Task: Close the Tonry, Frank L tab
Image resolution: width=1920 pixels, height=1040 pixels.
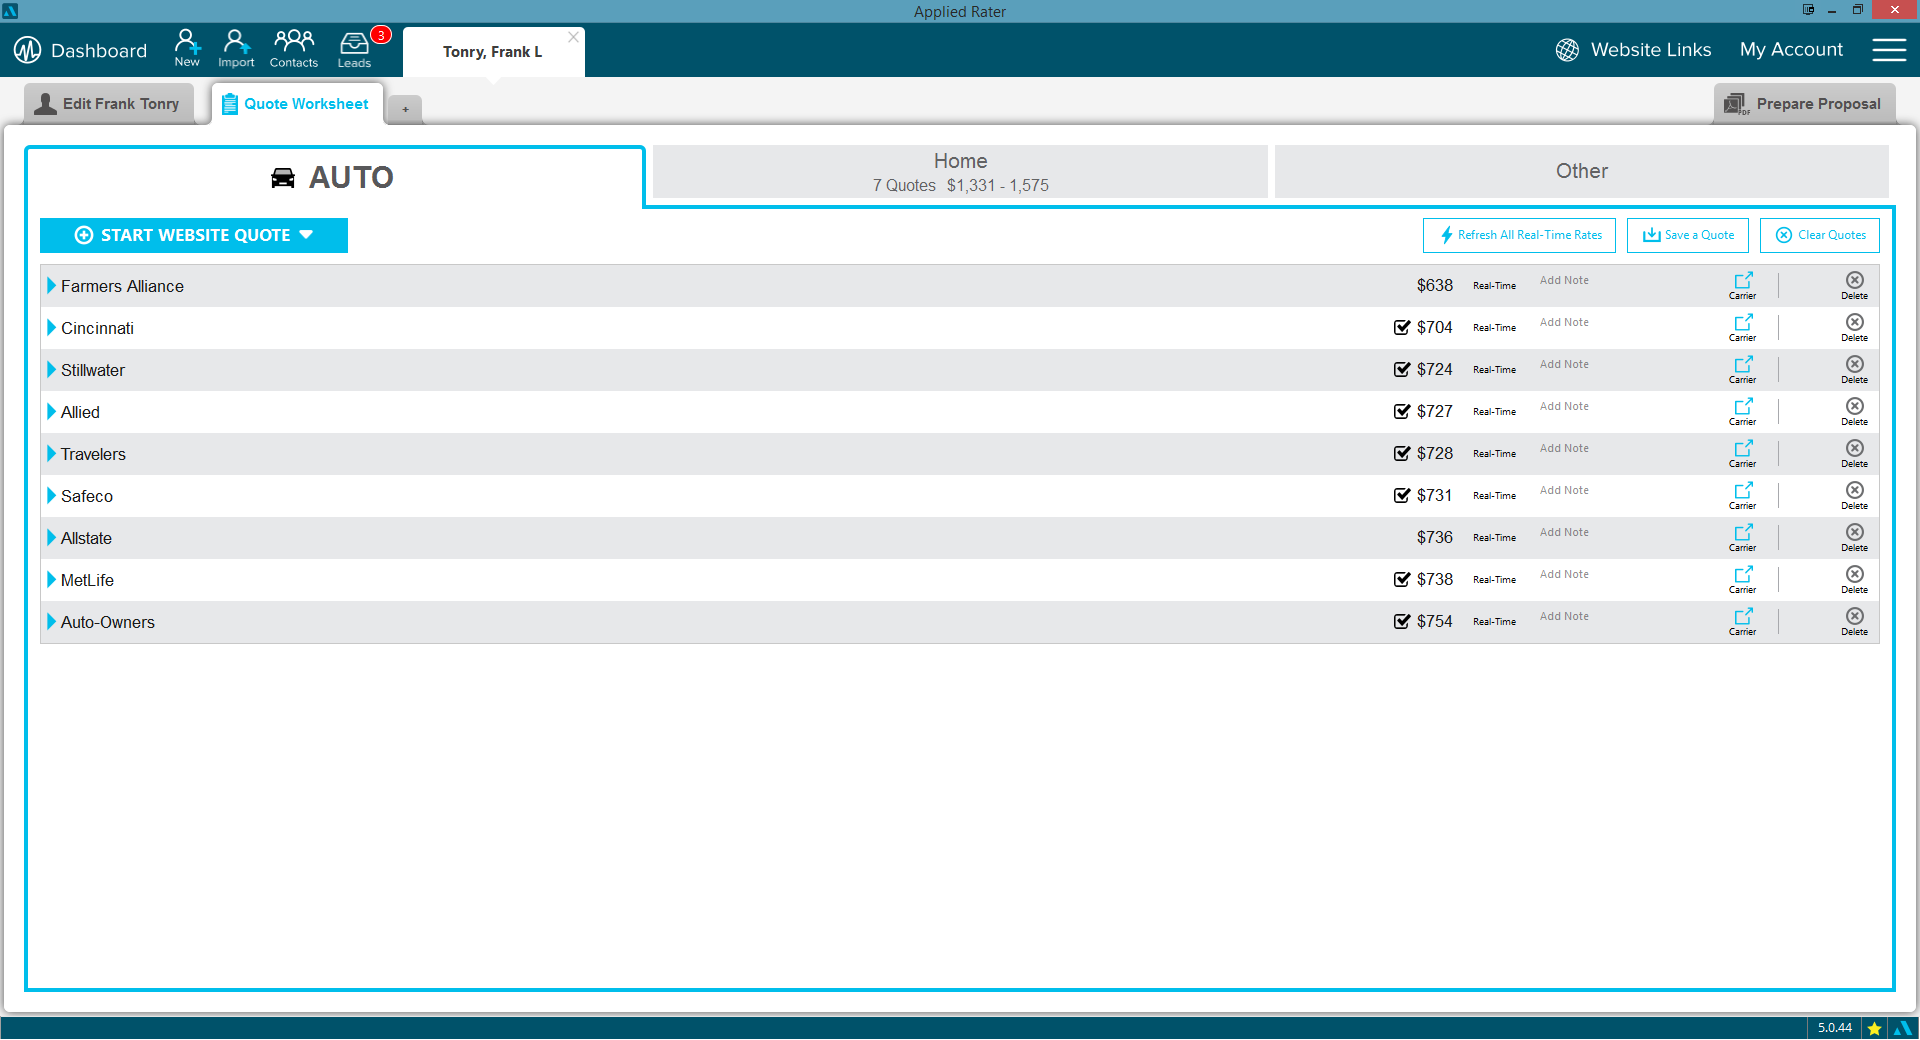Action: pos(573,37)
